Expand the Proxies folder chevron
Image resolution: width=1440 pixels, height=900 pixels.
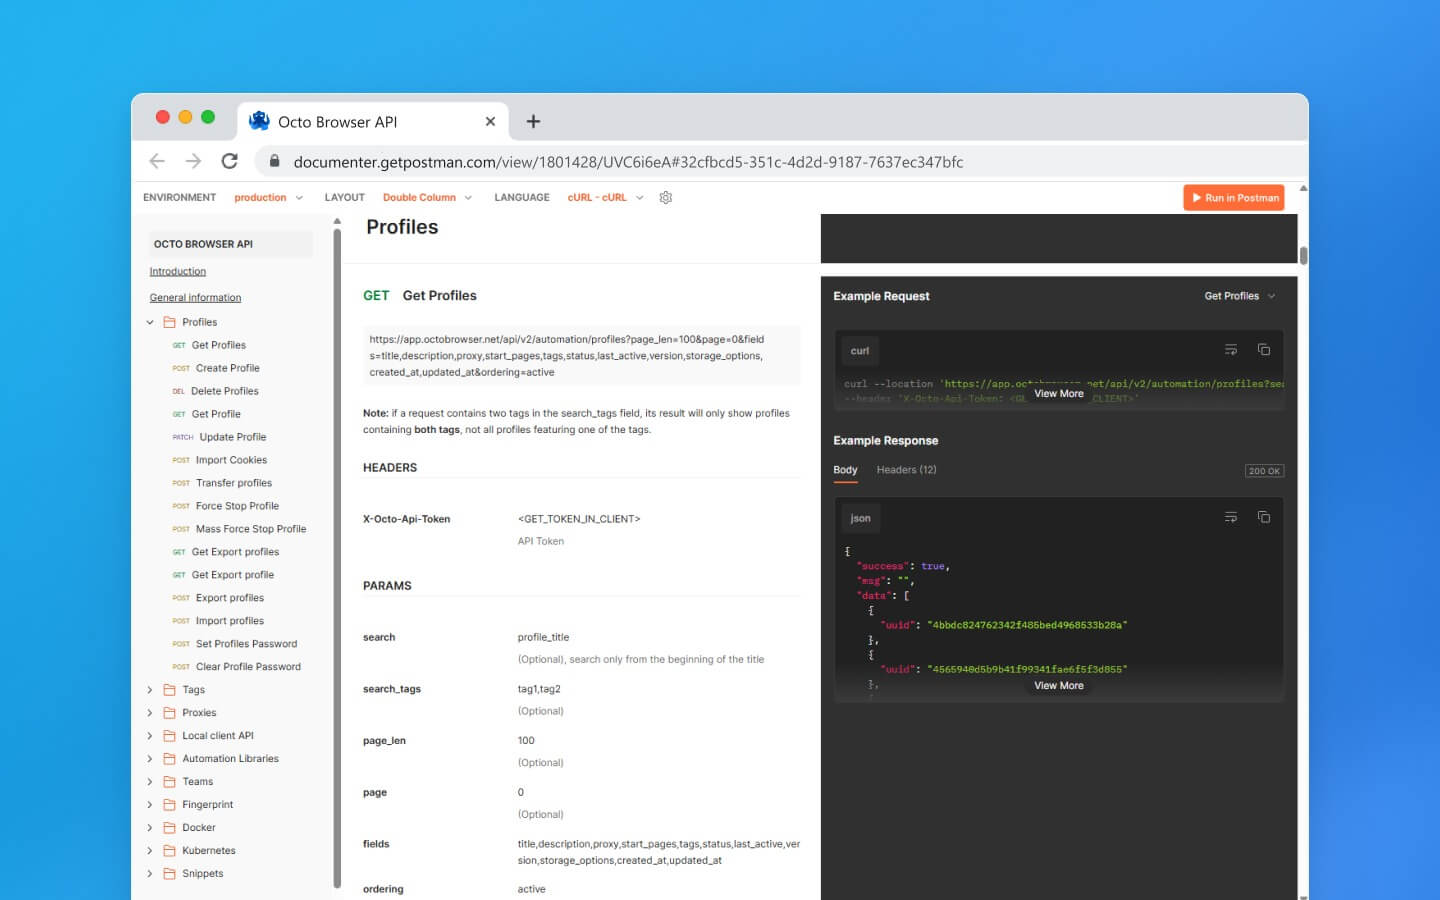tap(150, 713)
